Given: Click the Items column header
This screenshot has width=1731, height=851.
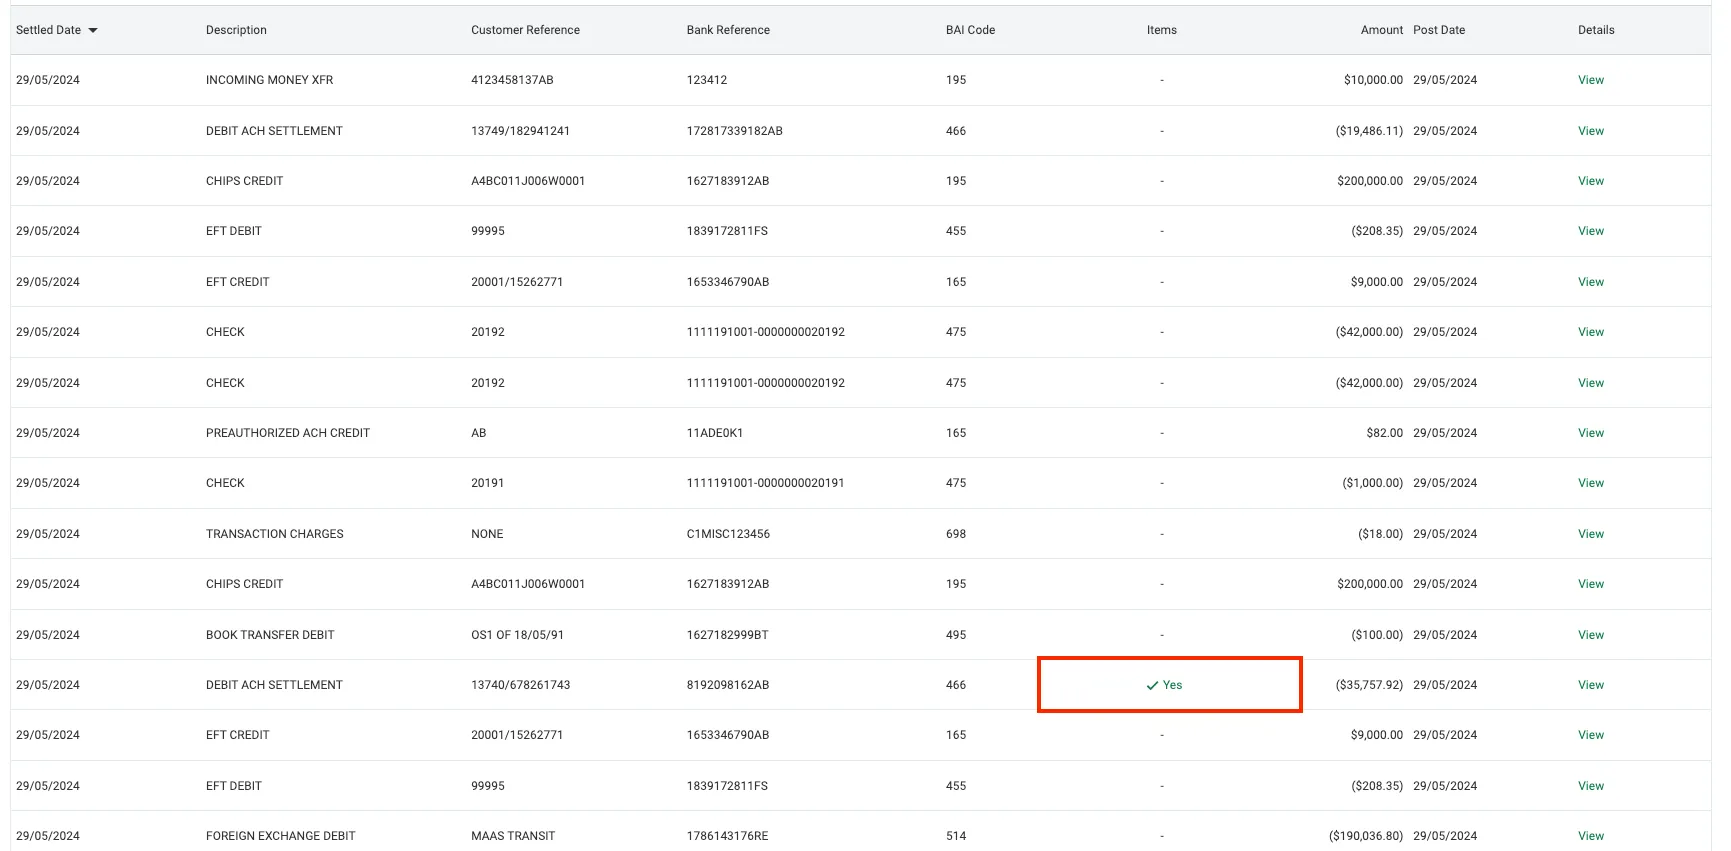Looking at the screenshot, I should (1162, 30).
